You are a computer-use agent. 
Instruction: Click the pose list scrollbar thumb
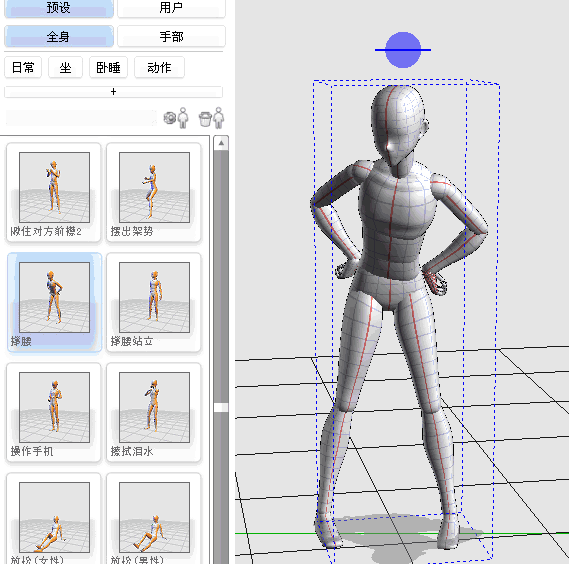tap(221, 407)
